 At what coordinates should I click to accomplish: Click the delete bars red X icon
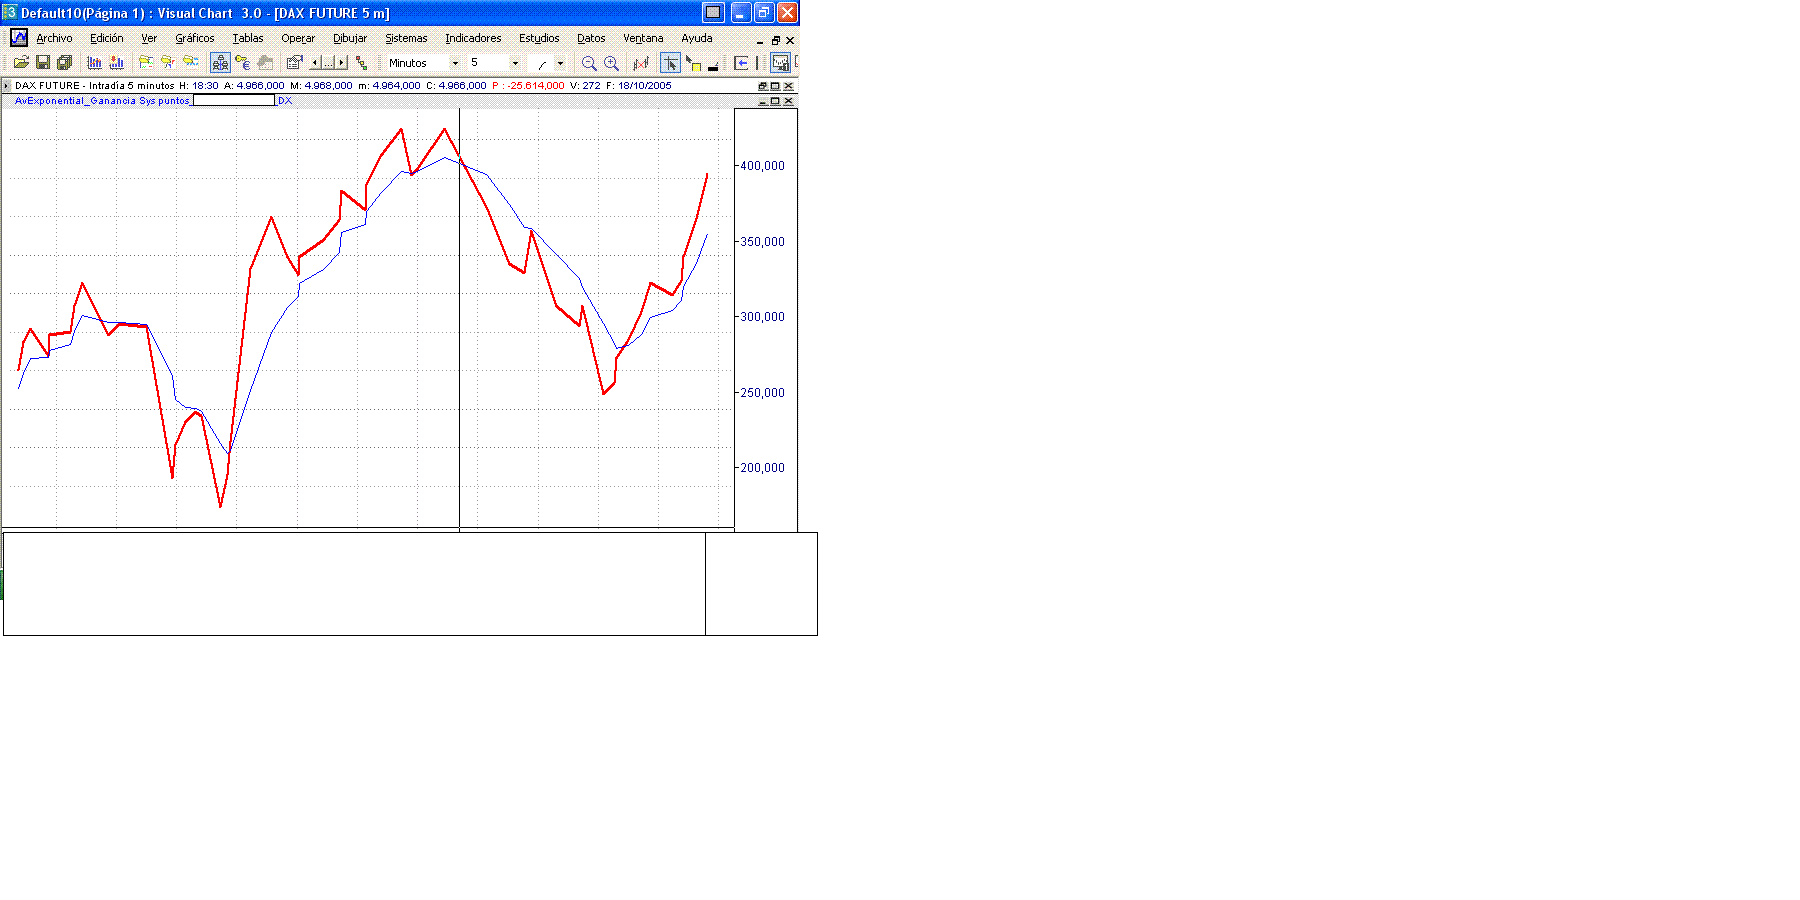(641, 63)
